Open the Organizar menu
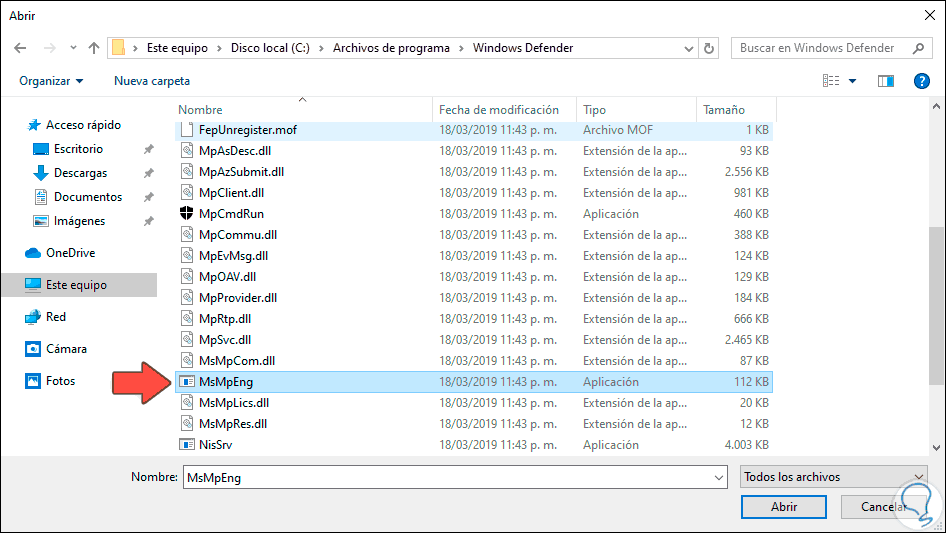Screen dimensions: 946x533 click(51, 81)
